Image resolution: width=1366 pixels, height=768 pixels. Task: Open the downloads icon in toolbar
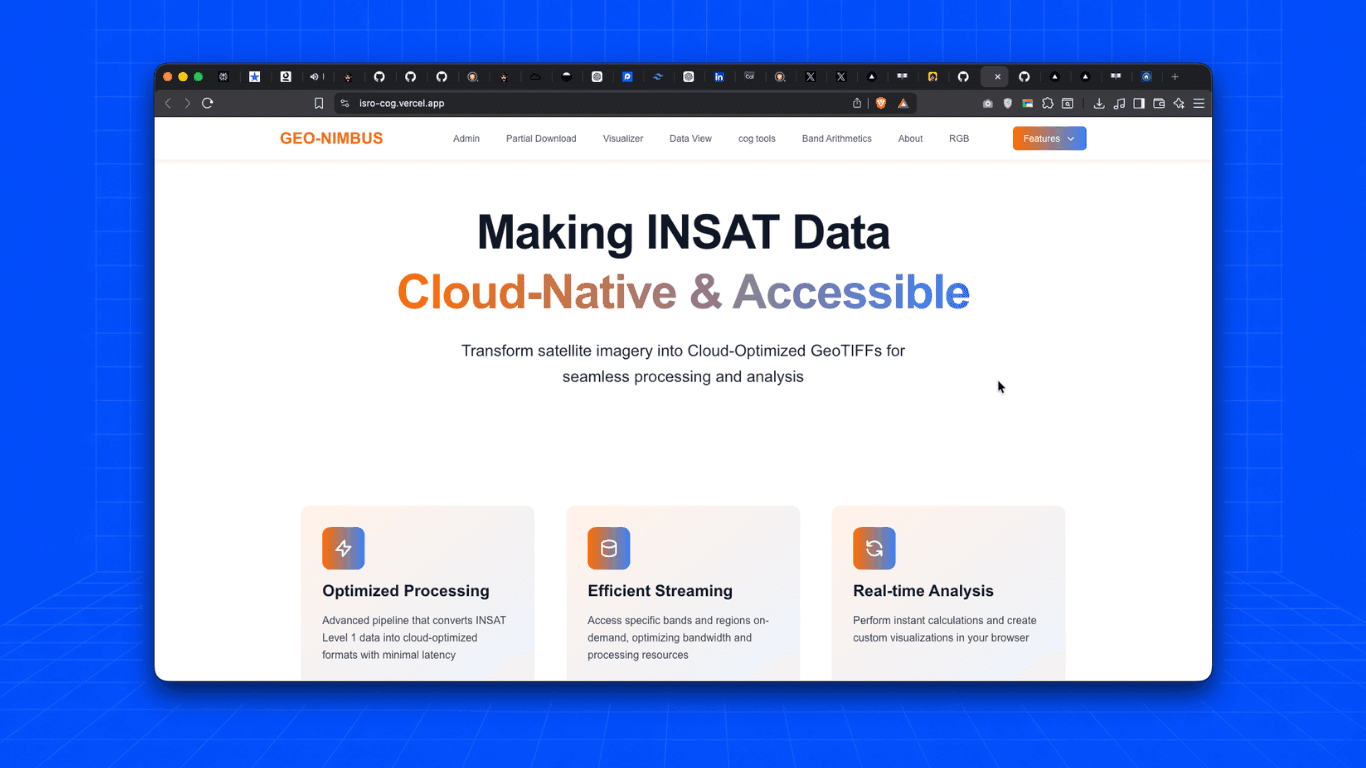click(x=1099, y=103)
